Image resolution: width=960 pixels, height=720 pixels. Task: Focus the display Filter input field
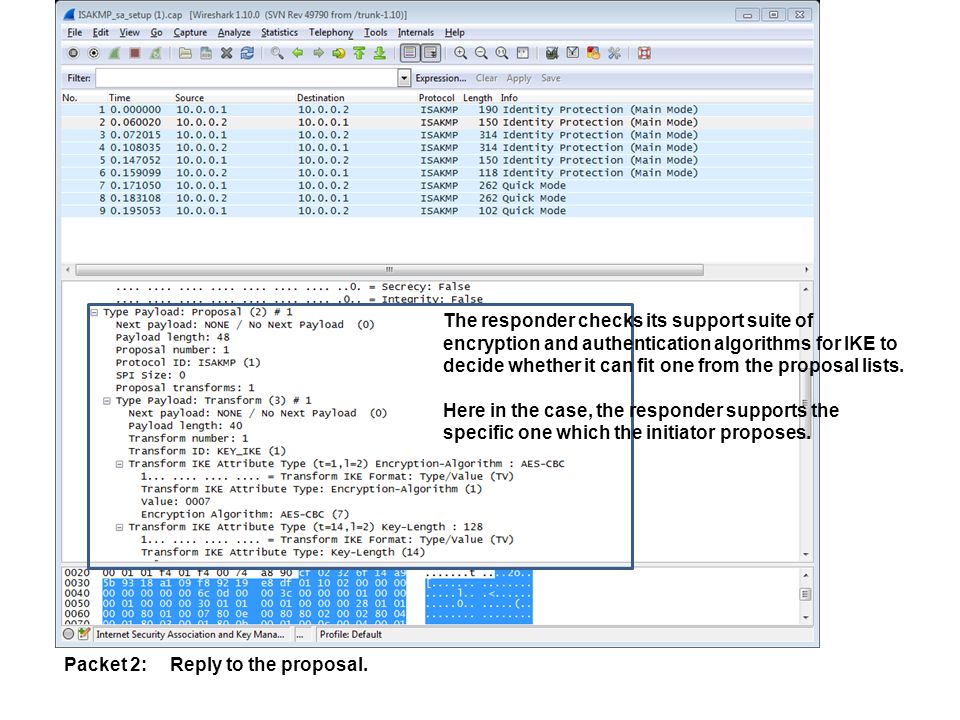coord(247,78)
